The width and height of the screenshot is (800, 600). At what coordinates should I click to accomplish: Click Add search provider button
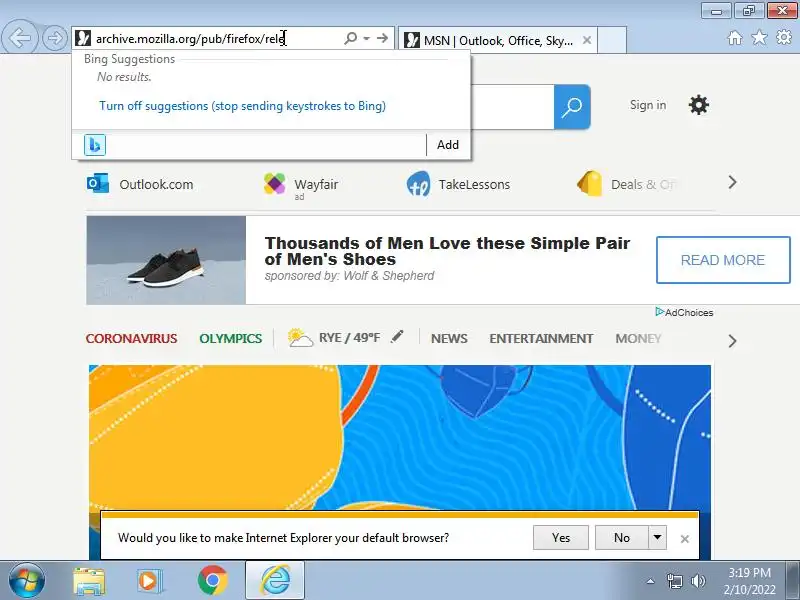coord(447,145)
